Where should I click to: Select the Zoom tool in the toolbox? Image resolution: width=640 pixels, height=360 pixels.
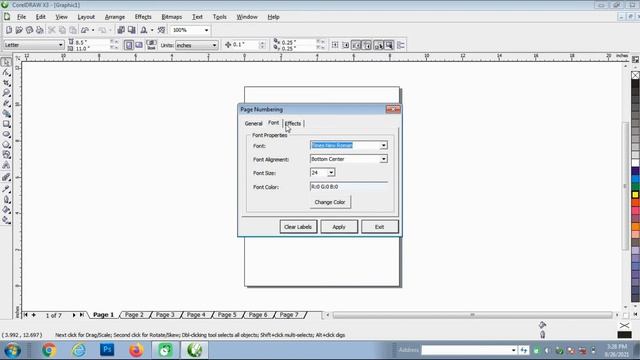6,93
